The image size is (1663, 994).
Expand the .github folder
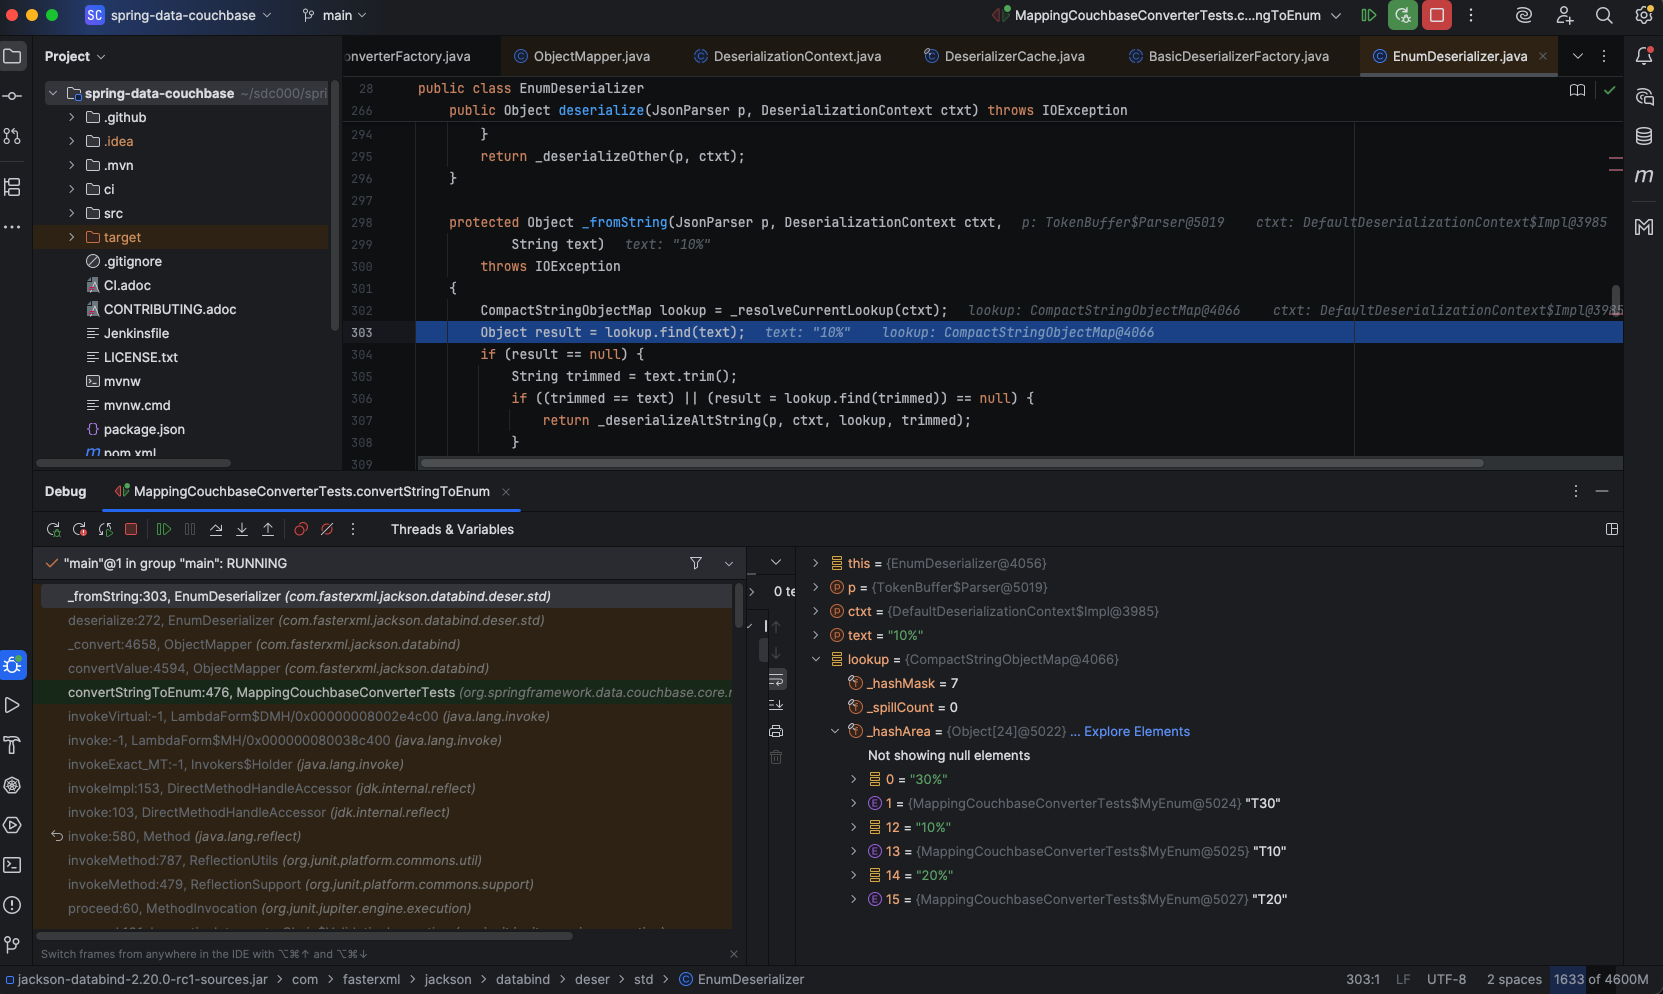click(x=71, y=117)
